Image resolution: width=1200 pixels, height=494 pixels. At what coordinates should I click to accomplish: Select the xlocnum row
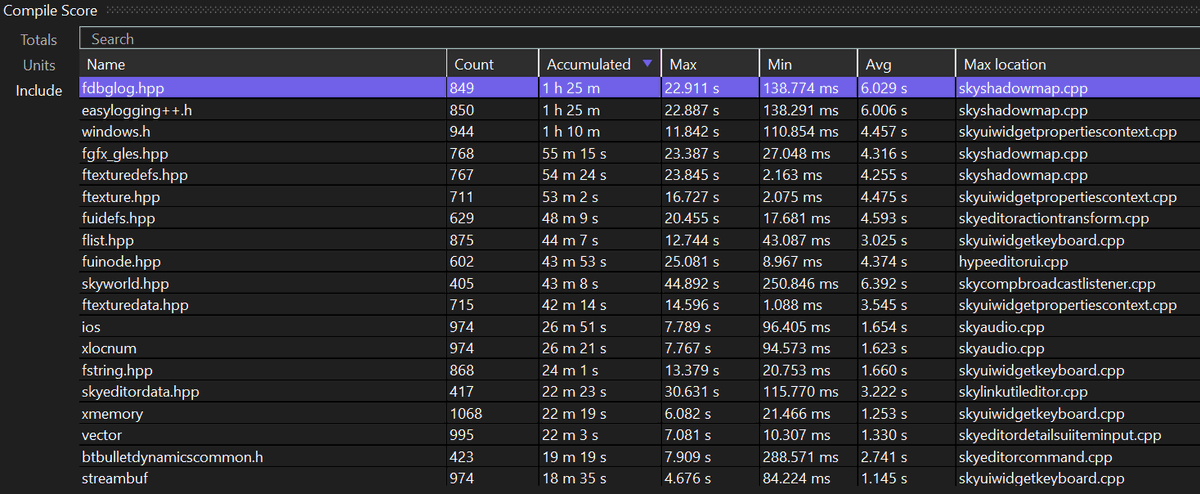639,349
